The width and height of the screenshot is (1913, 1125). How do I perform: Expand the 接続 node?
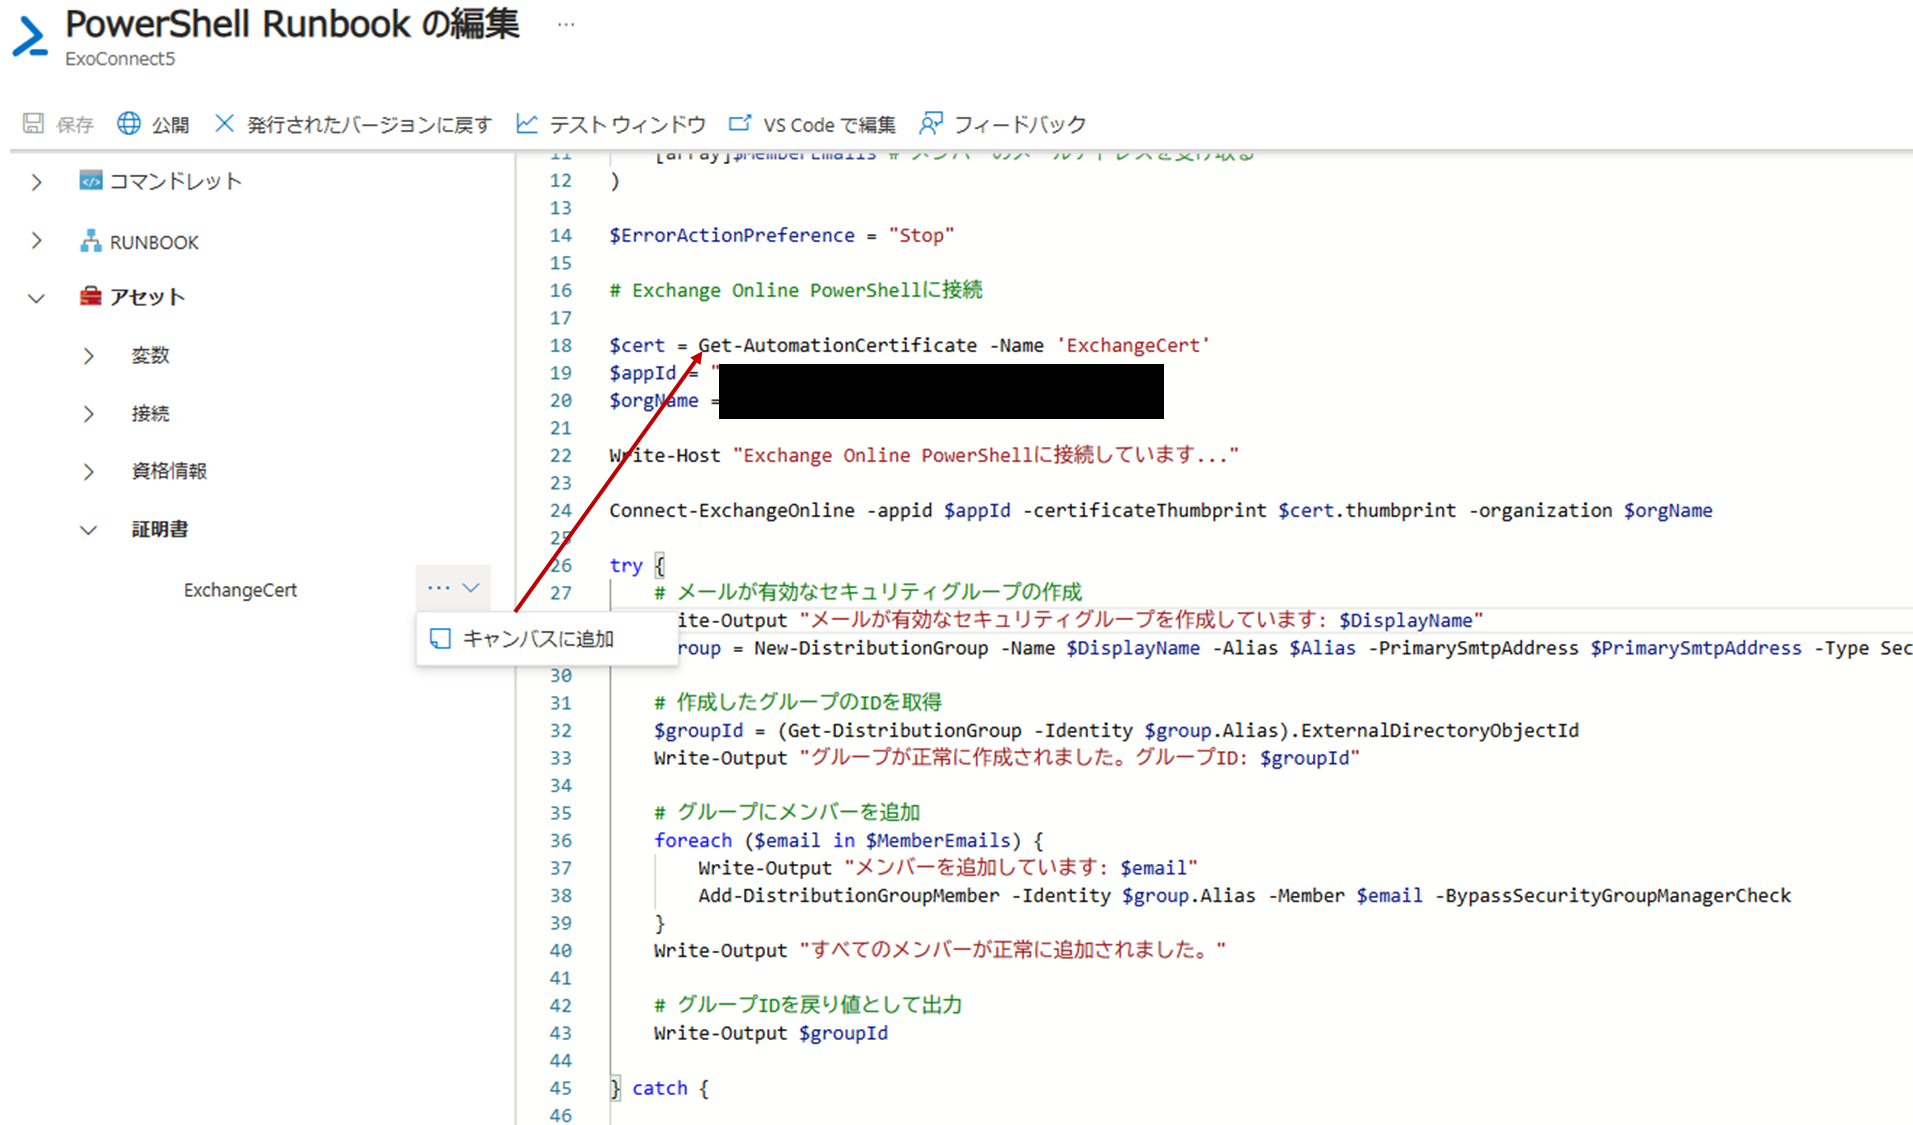click(x=89, y=414)
